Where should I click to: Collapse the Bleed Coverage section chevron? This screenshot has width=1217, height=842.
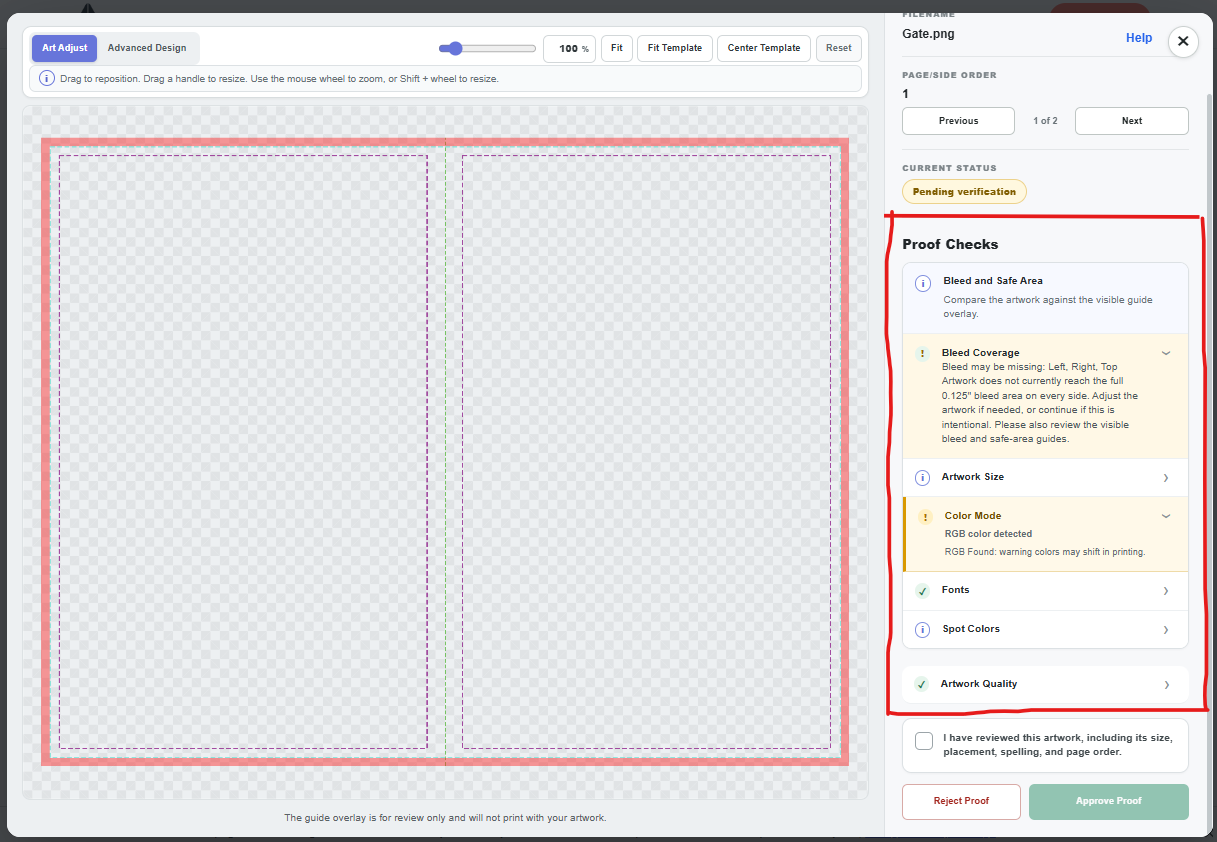[1166, 353]
